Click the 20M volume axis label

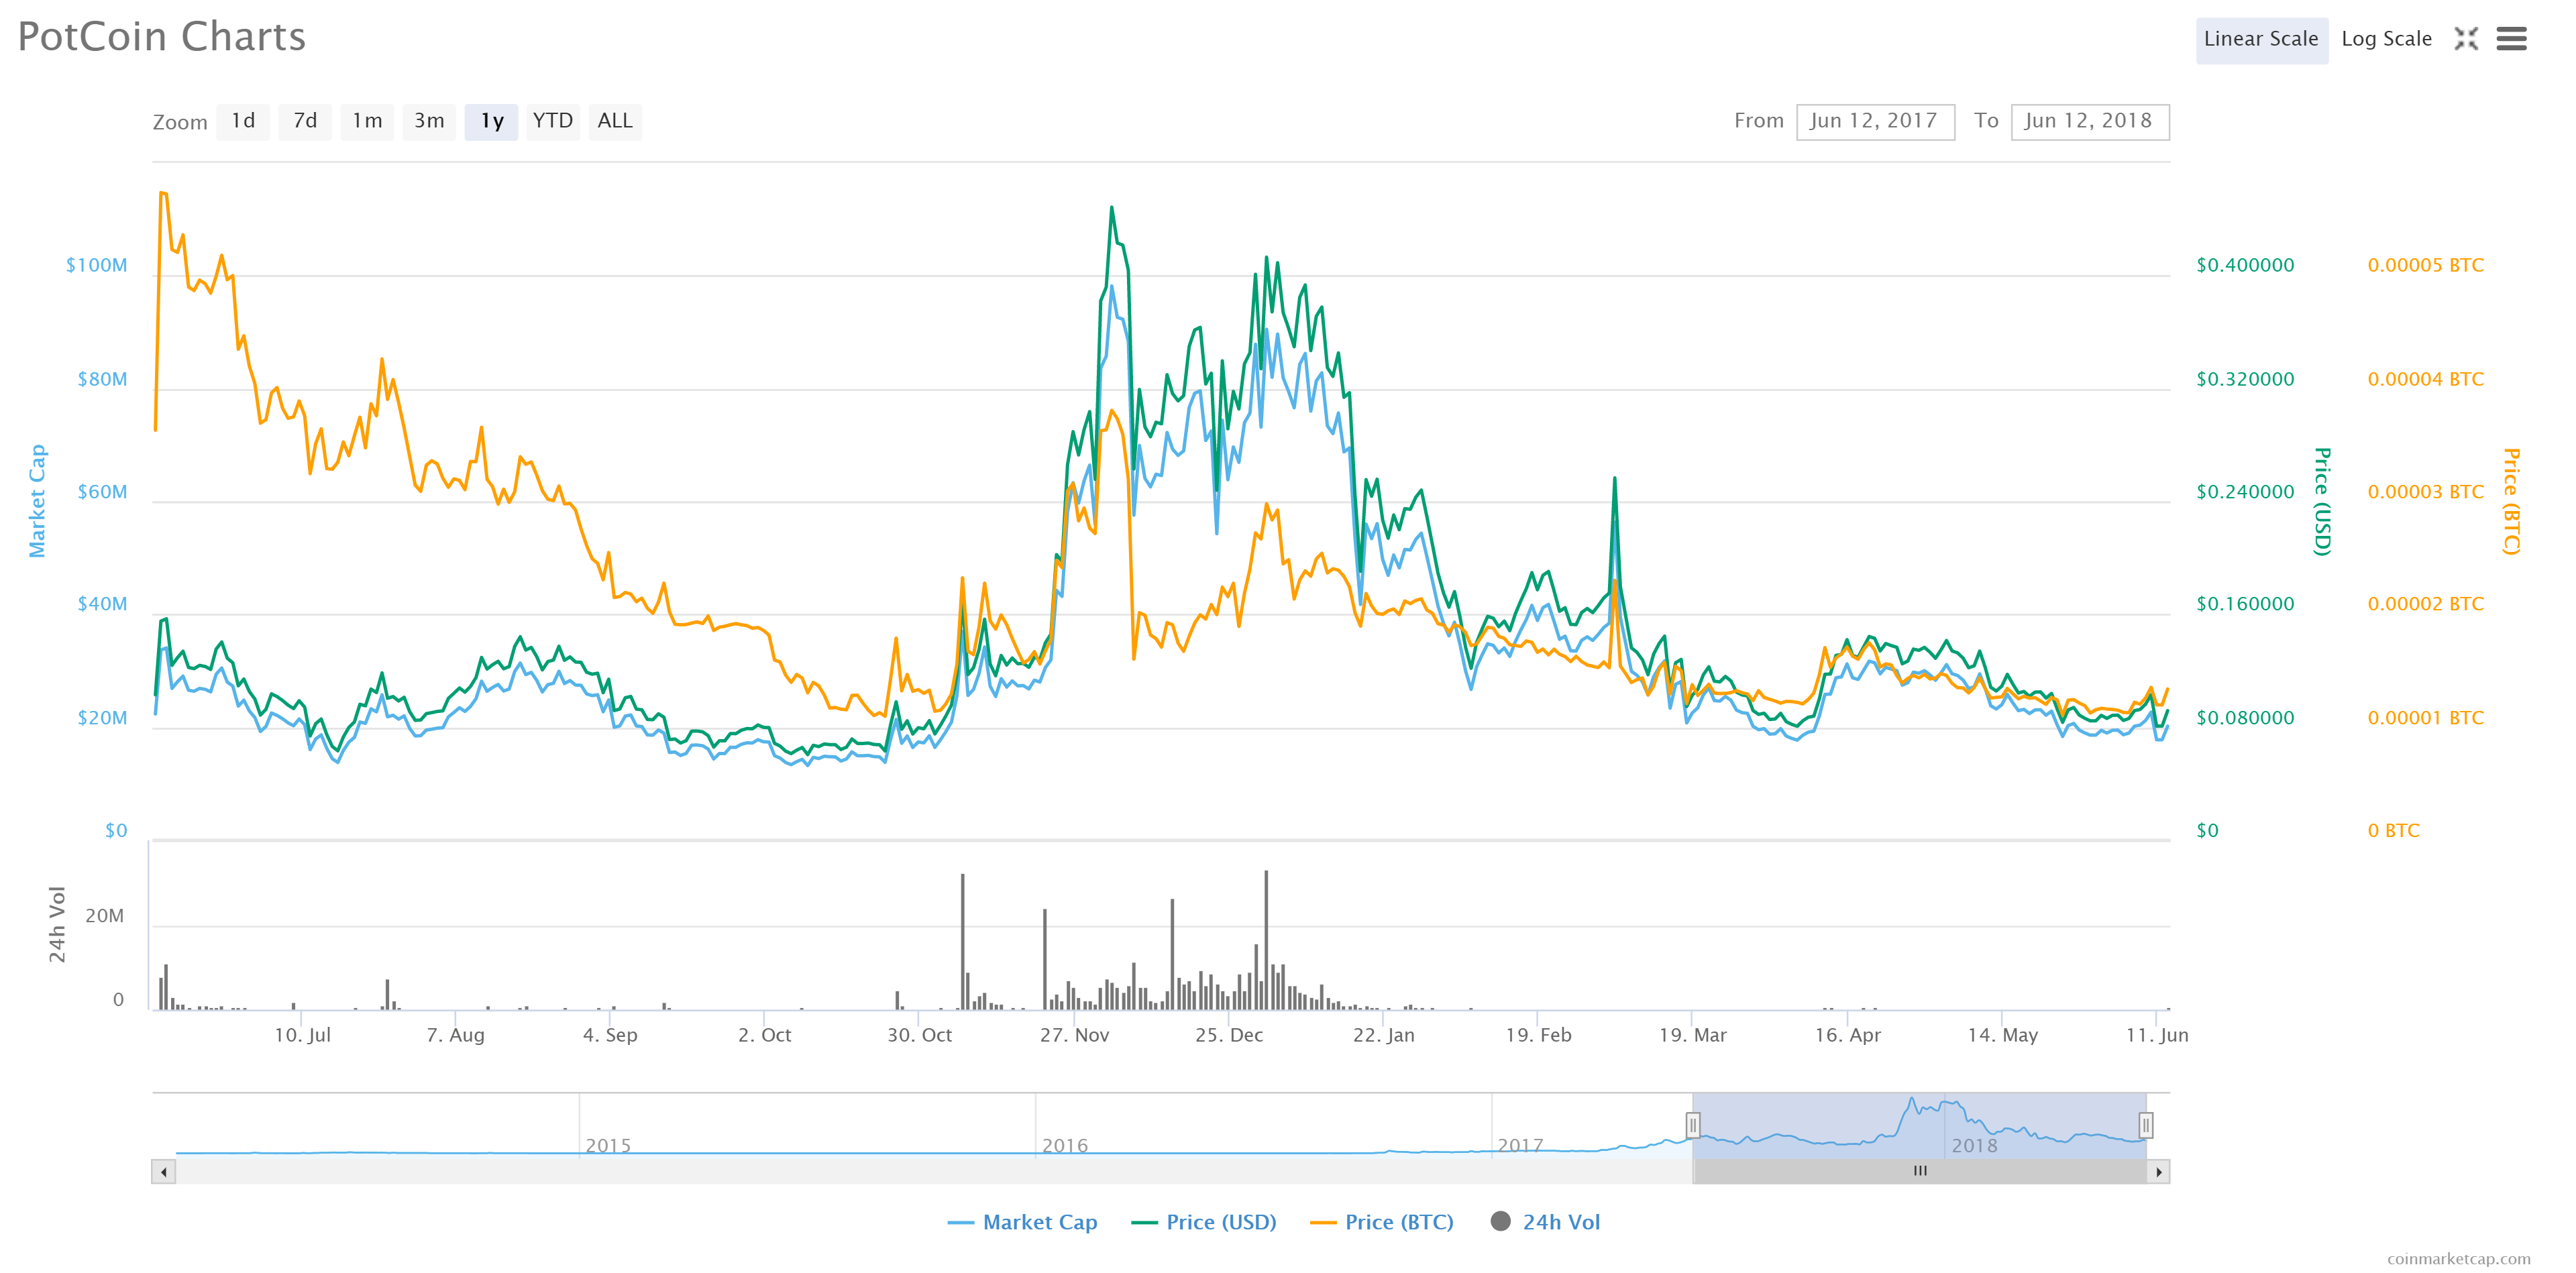pos(104,916)
